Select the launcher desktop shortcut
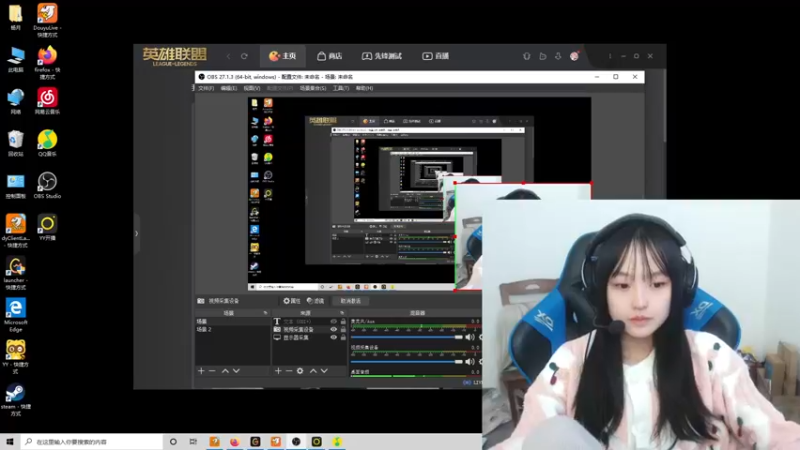This screenshot has width=800, height=450. 16,273
